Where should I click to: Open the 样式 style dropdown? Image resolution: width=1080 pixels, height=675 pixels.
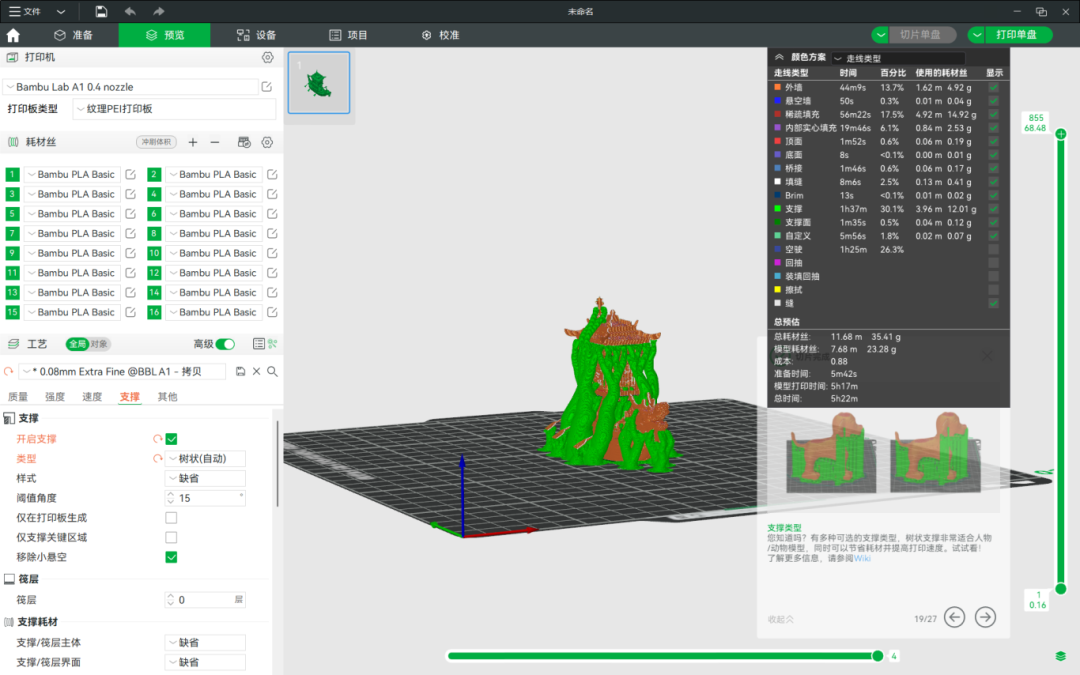point(205,478)
